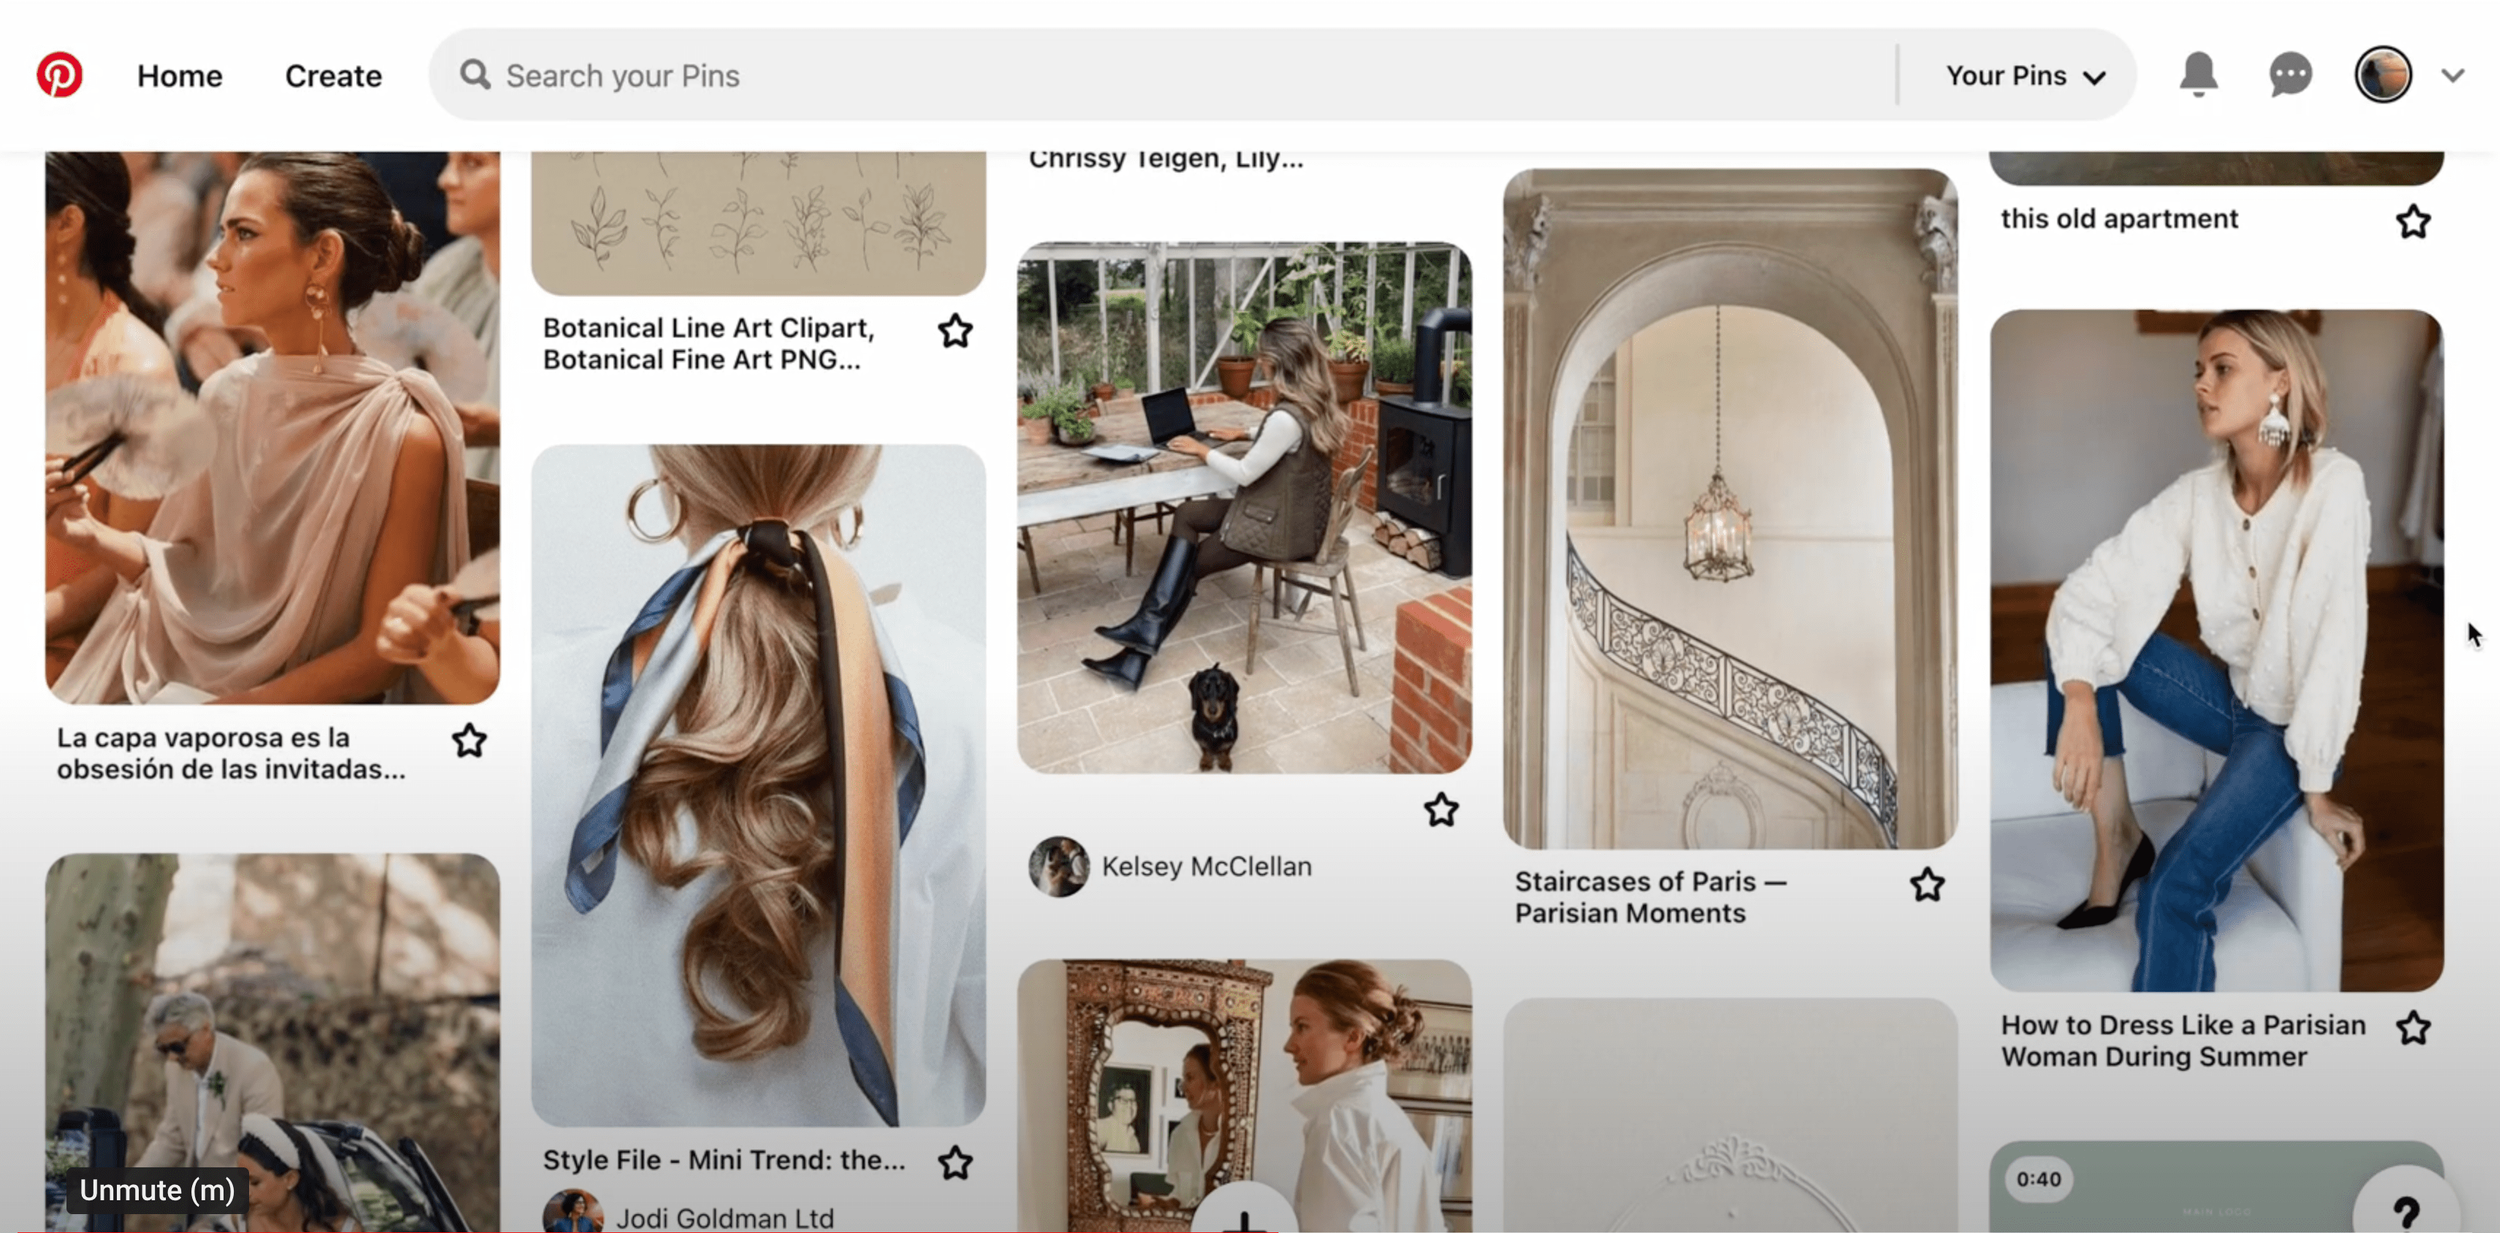This screenshot has height=1233, width=2500.
Task: Go to the Home tab
Action: click(180, 76)
